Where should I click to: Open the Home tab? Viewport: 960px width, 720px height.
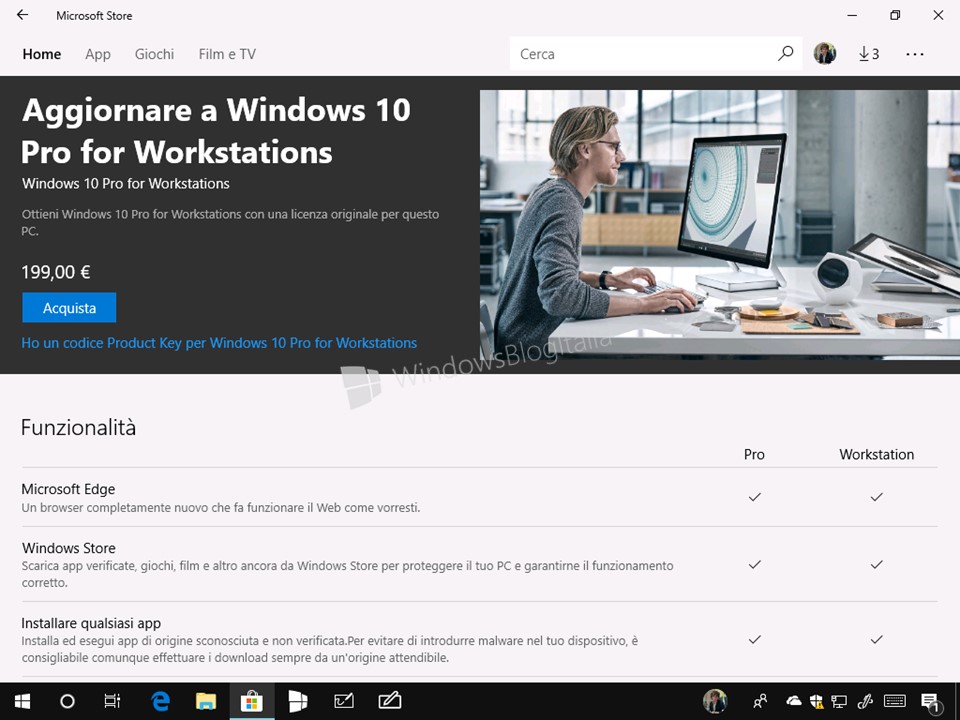click(42, 54)
